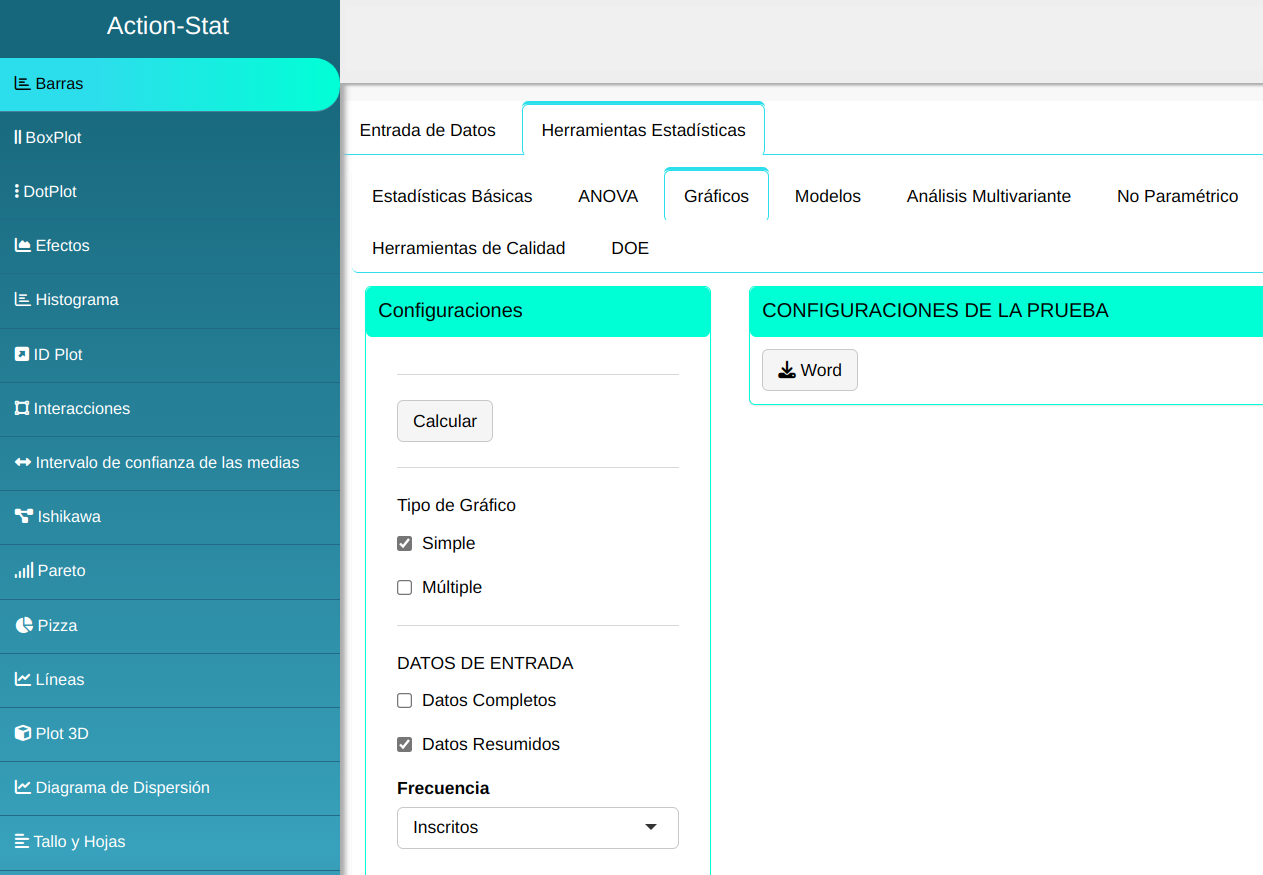Open the ANOVA tab
The image size is (1263, 875).
(608, 196)
